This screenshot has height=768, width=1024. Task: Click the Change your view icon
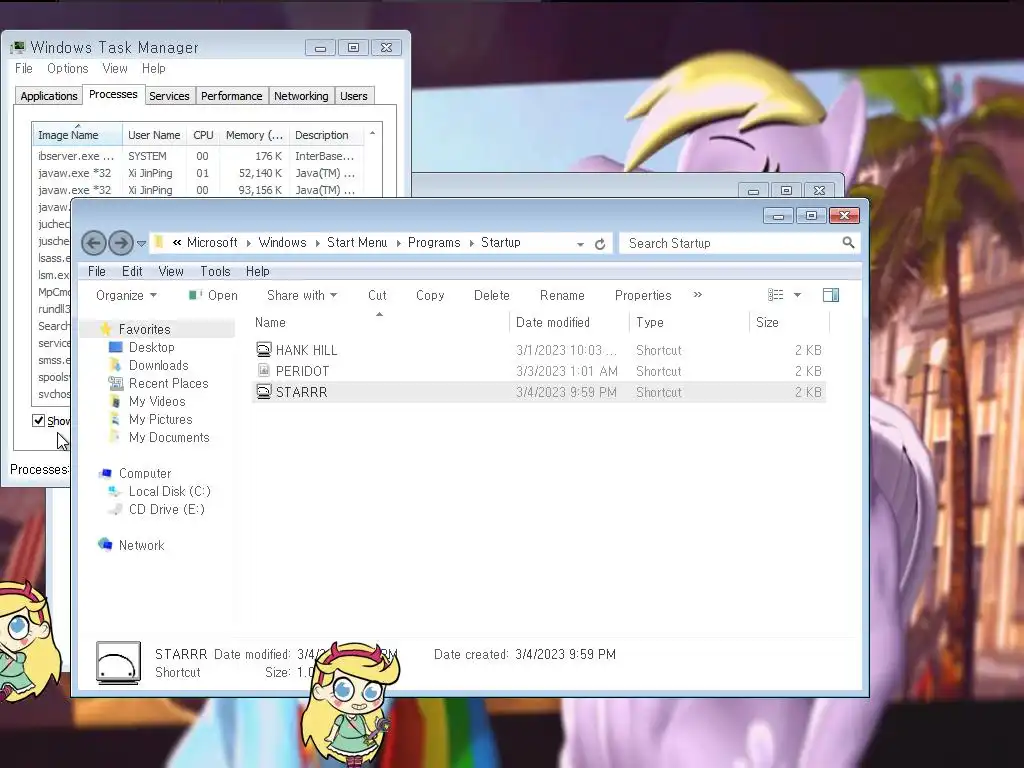tap(775, 295)
